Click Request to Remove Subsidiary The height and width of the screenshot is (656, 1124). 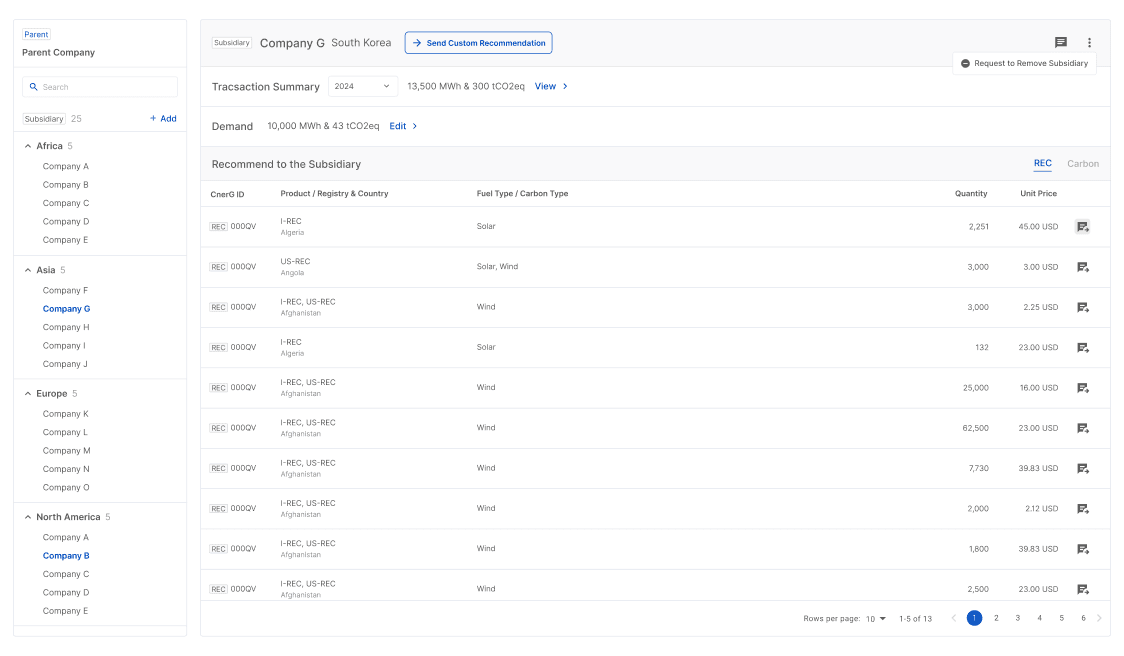click(x=1023, y=63)
